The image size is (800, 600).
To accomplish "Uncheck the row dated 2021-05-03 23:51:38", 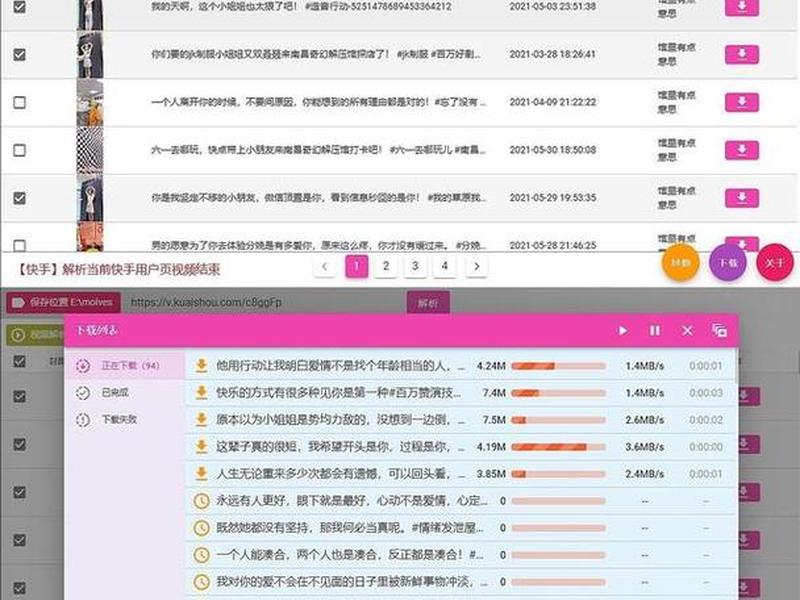I will (19, 7).
